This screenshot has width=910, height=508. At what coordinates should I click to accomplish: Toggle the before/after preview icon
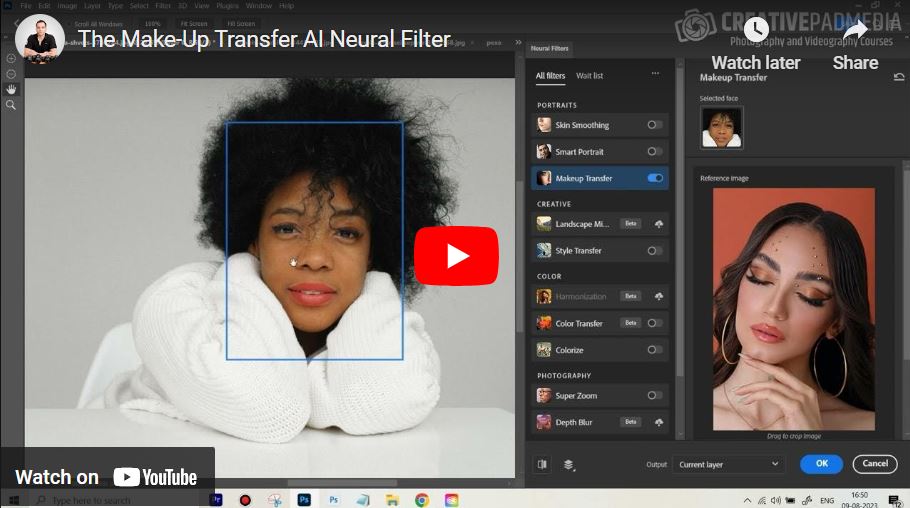(x=542, y=464)
